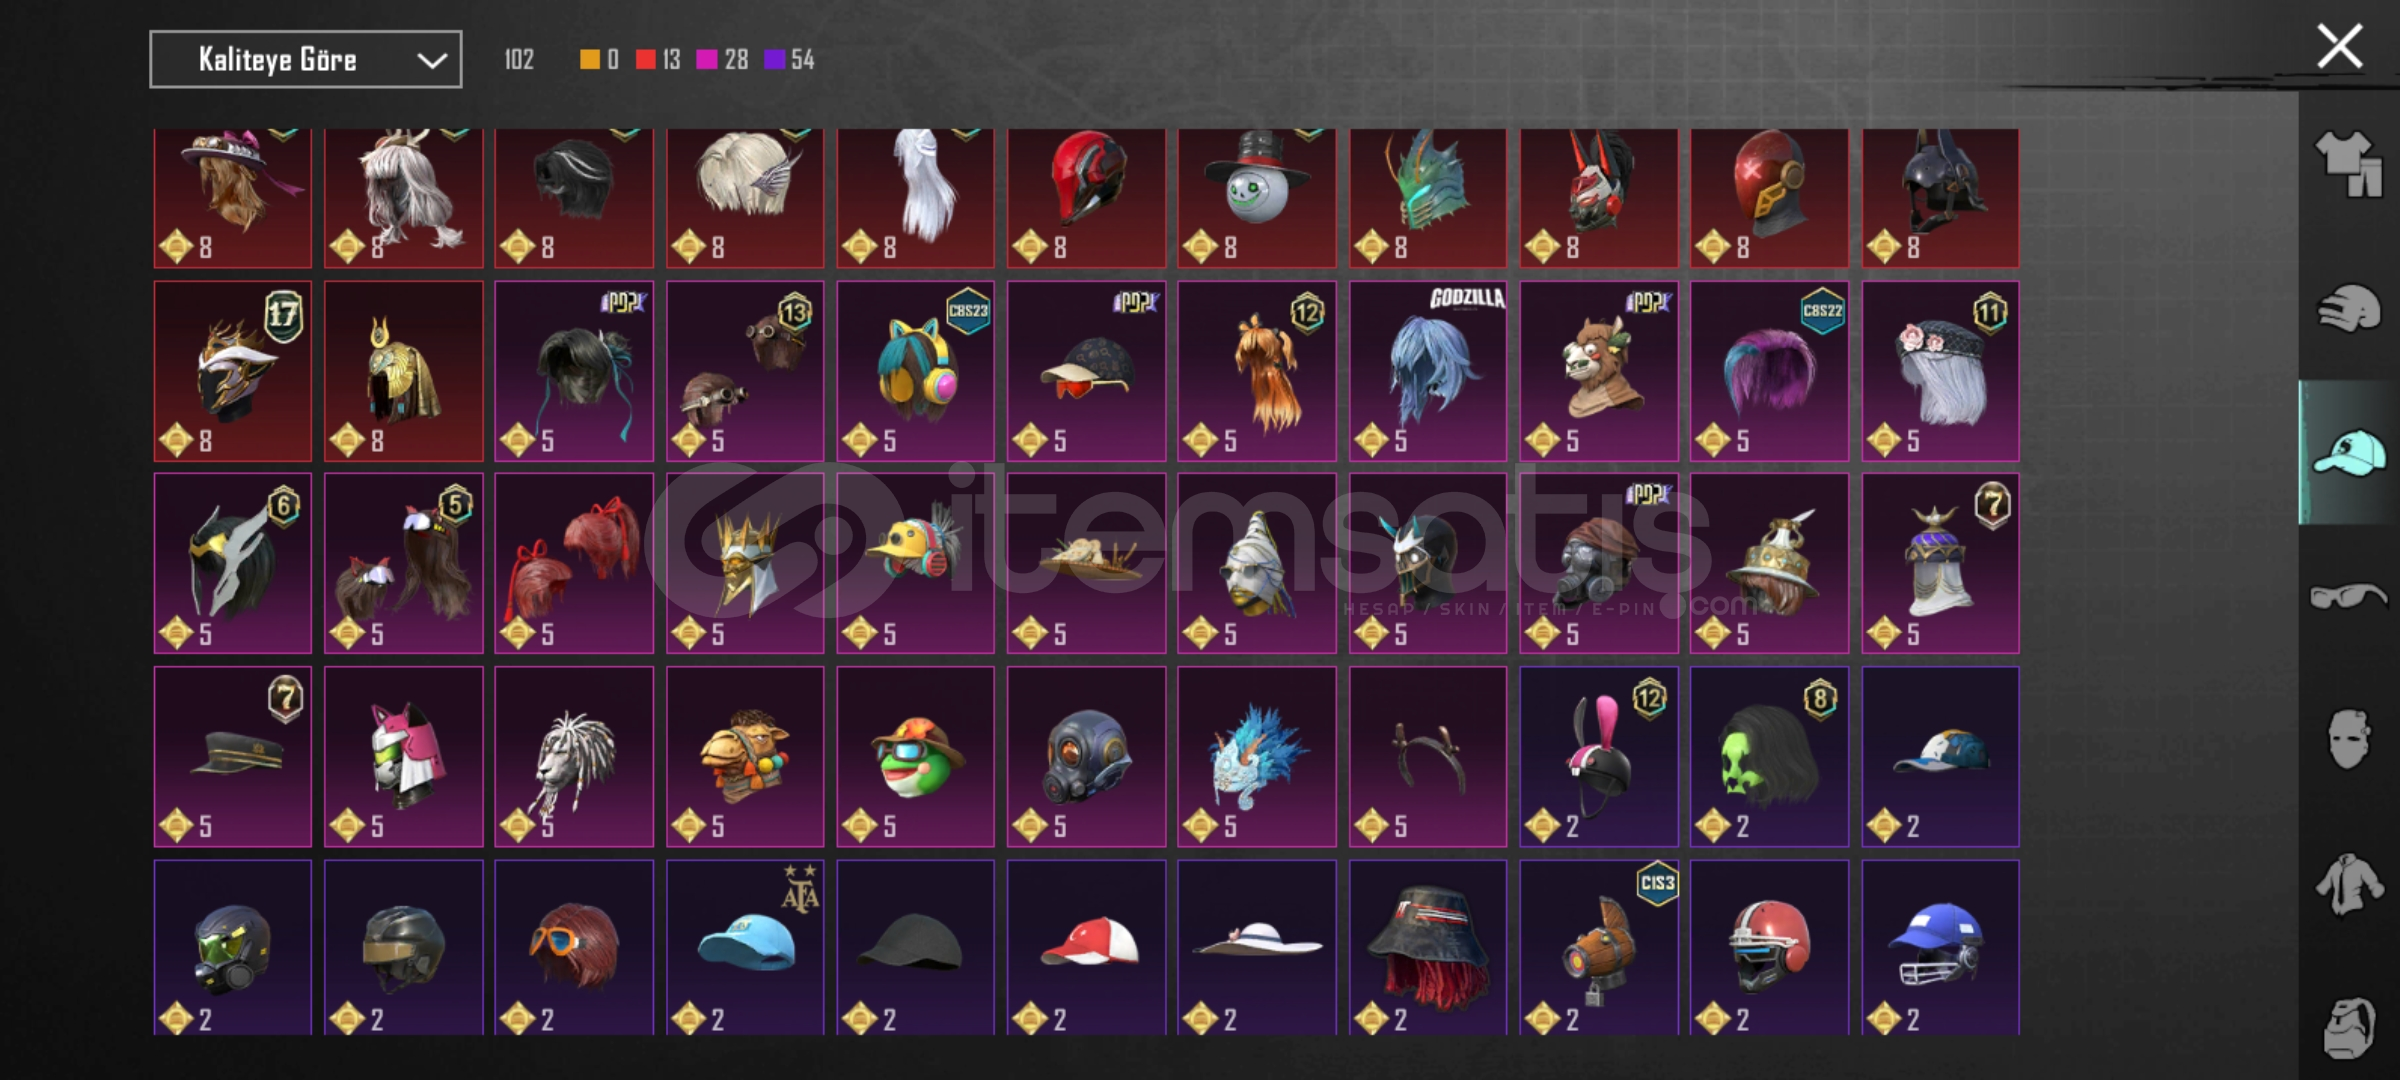Open the outfits t-shirt category icon

(x=2348, y=164)
